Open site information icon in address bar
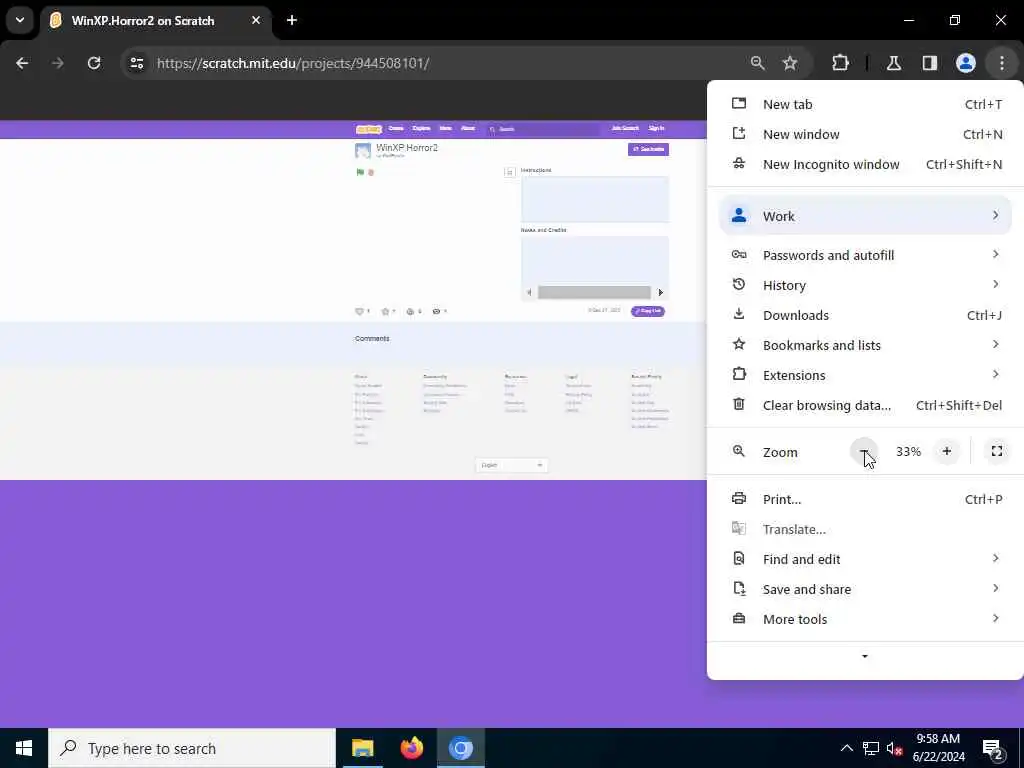Viewport: 1024px width, 768px height. (x=136, y=63)
